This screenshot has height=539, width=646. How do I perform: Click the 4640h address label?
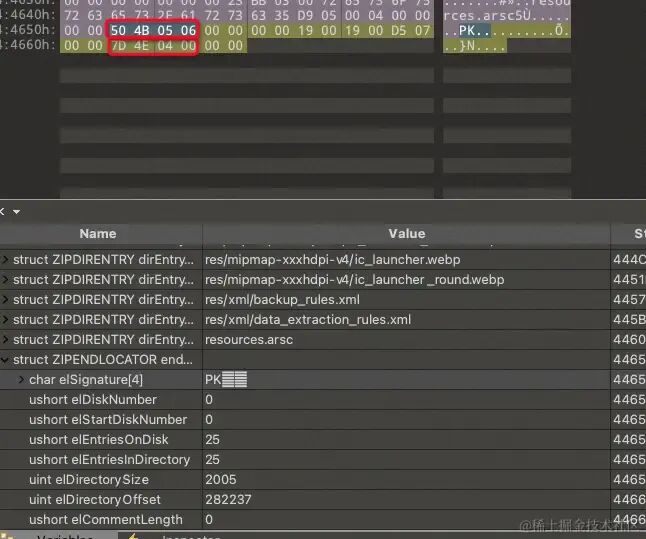(28, 15)
